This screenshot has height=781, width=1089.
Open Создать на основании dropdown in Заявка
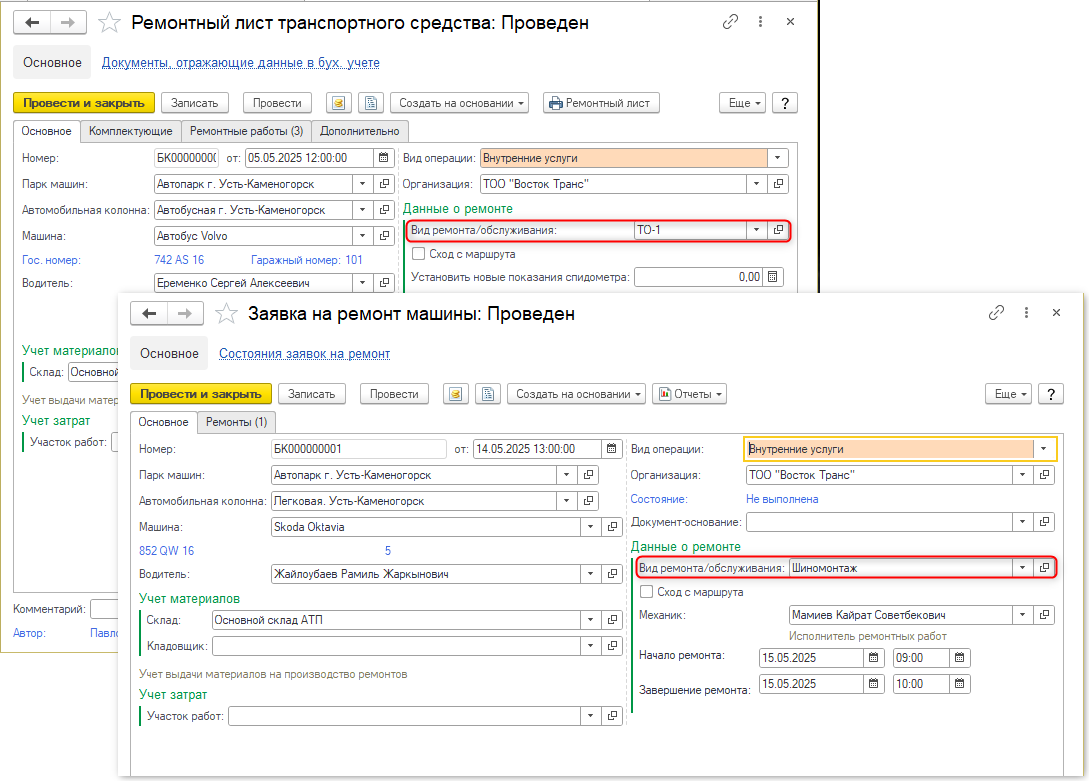pos(576,394)
